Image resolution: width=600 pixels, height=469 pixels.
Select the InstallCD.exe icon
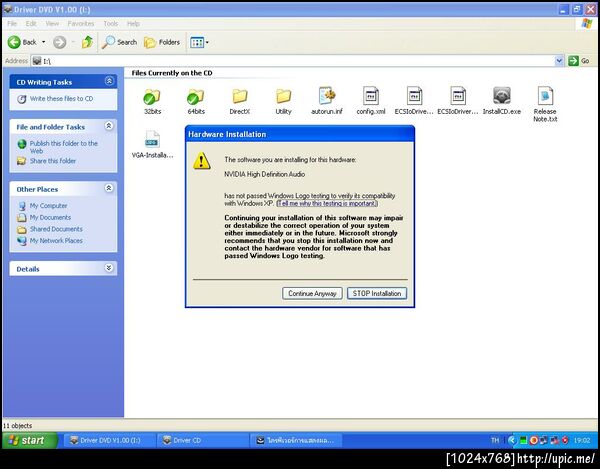pyautogui.click(x=502, y=96)
